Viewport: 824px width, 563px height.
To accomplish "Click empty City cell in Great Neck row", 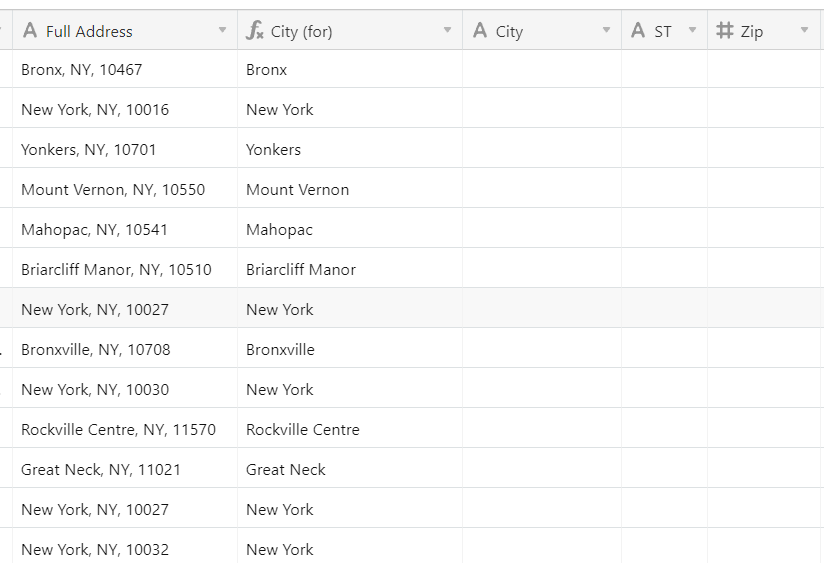I will 542,468.
